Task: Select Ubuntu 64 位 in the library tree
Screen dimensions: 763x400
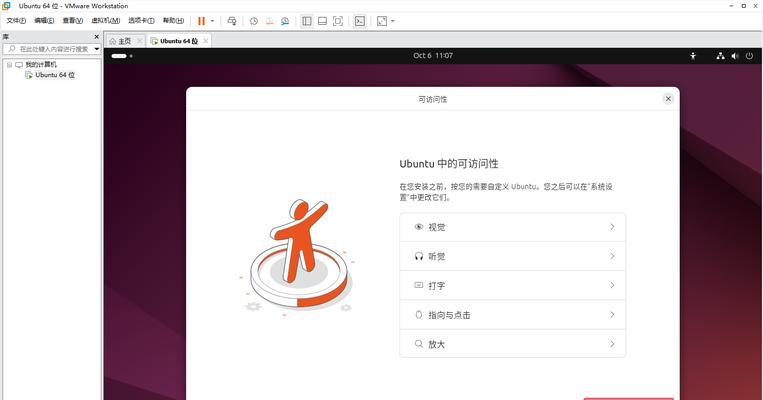Action: pos(55,75)
